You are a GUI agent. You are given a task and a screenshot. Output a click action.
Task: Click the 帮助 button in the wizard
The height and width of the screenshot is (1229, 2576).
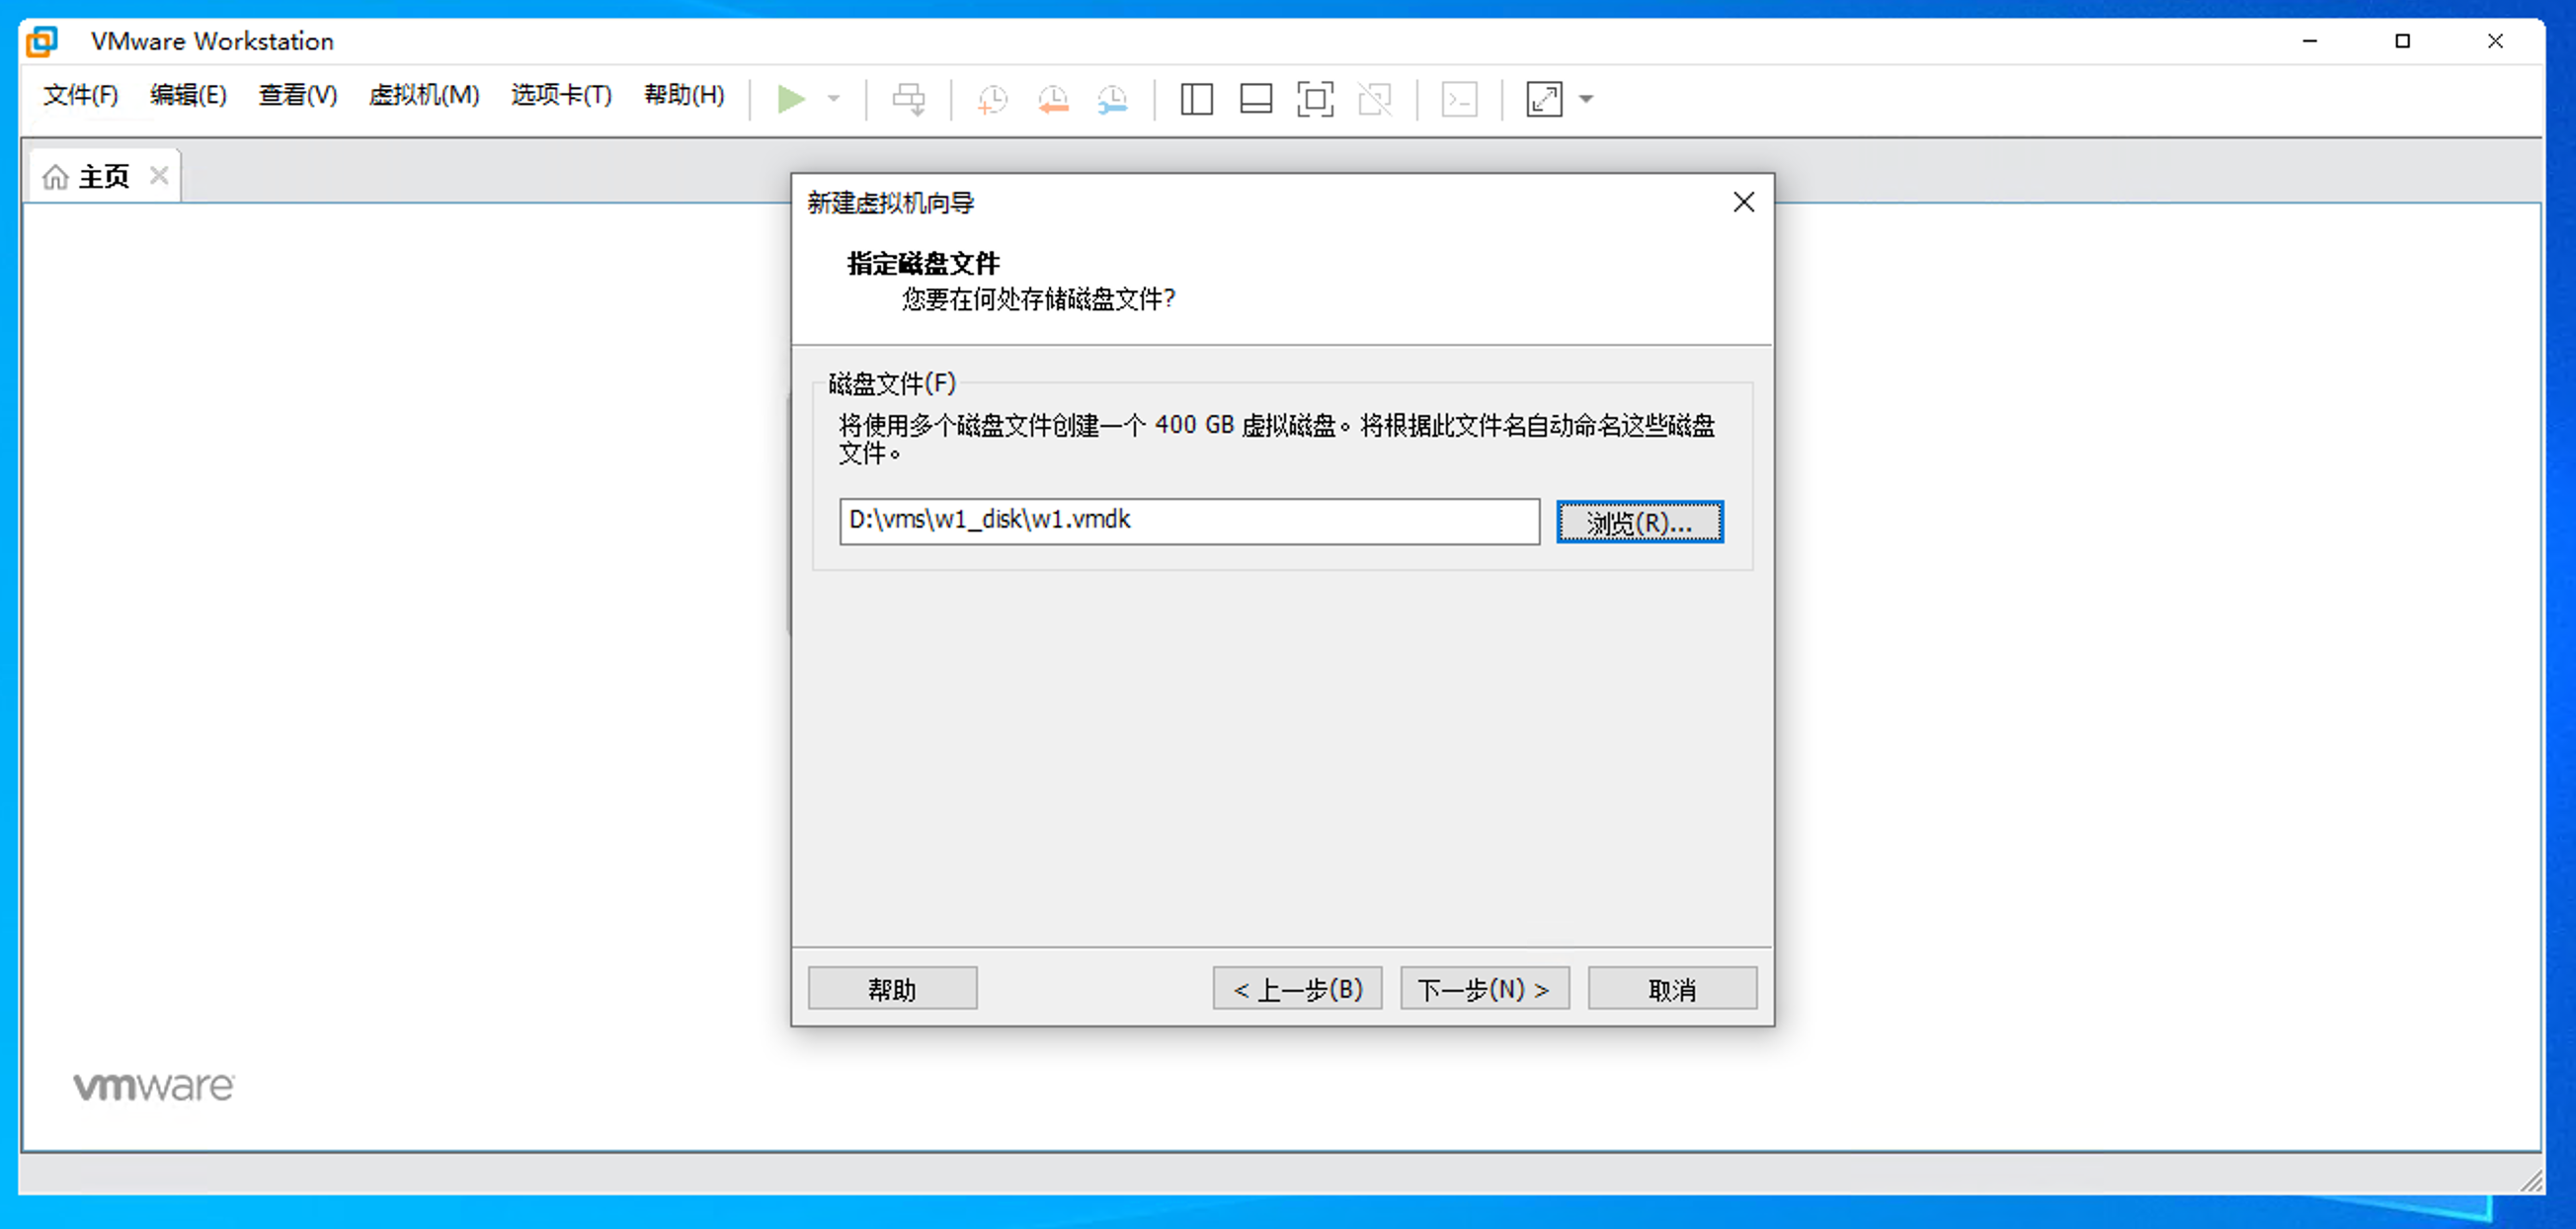coord(893,988)
